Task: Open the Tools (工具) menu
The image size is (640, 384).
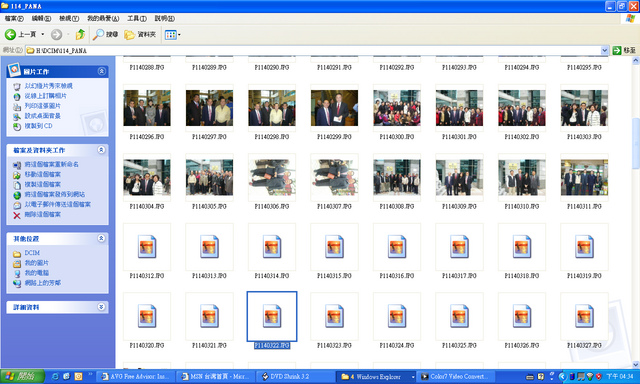Action: coord(137,18)
